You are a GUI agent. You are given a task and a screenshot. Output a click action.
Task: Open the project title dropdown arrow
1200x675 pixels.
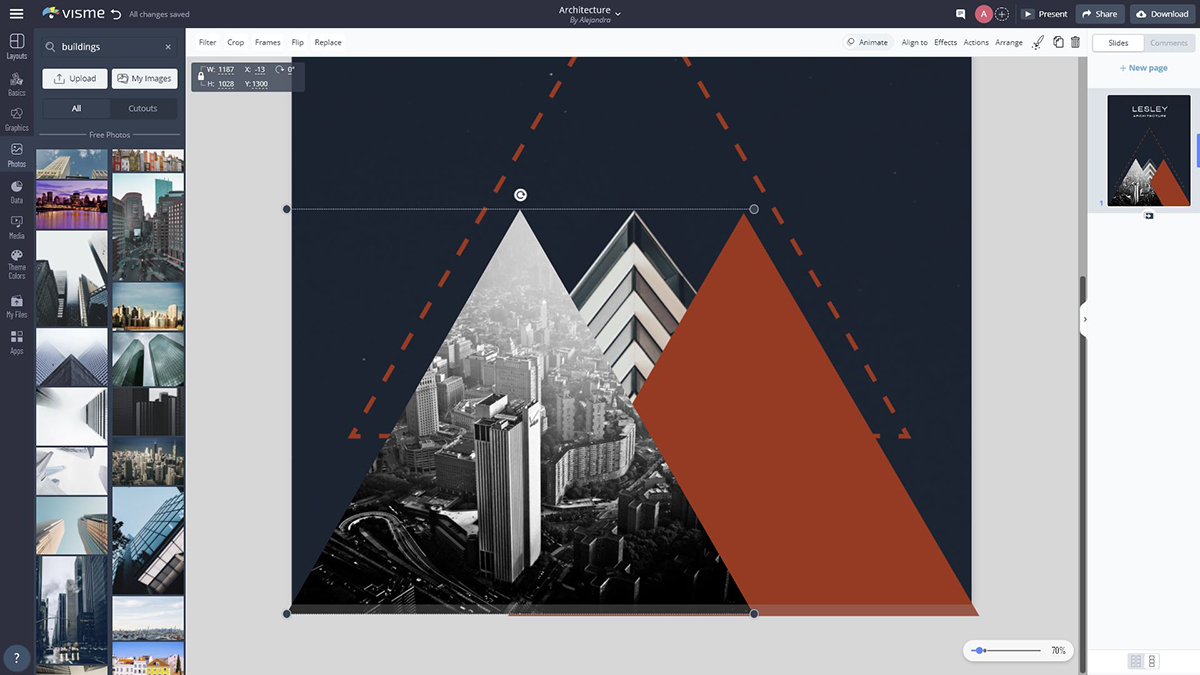click(618, 14)
